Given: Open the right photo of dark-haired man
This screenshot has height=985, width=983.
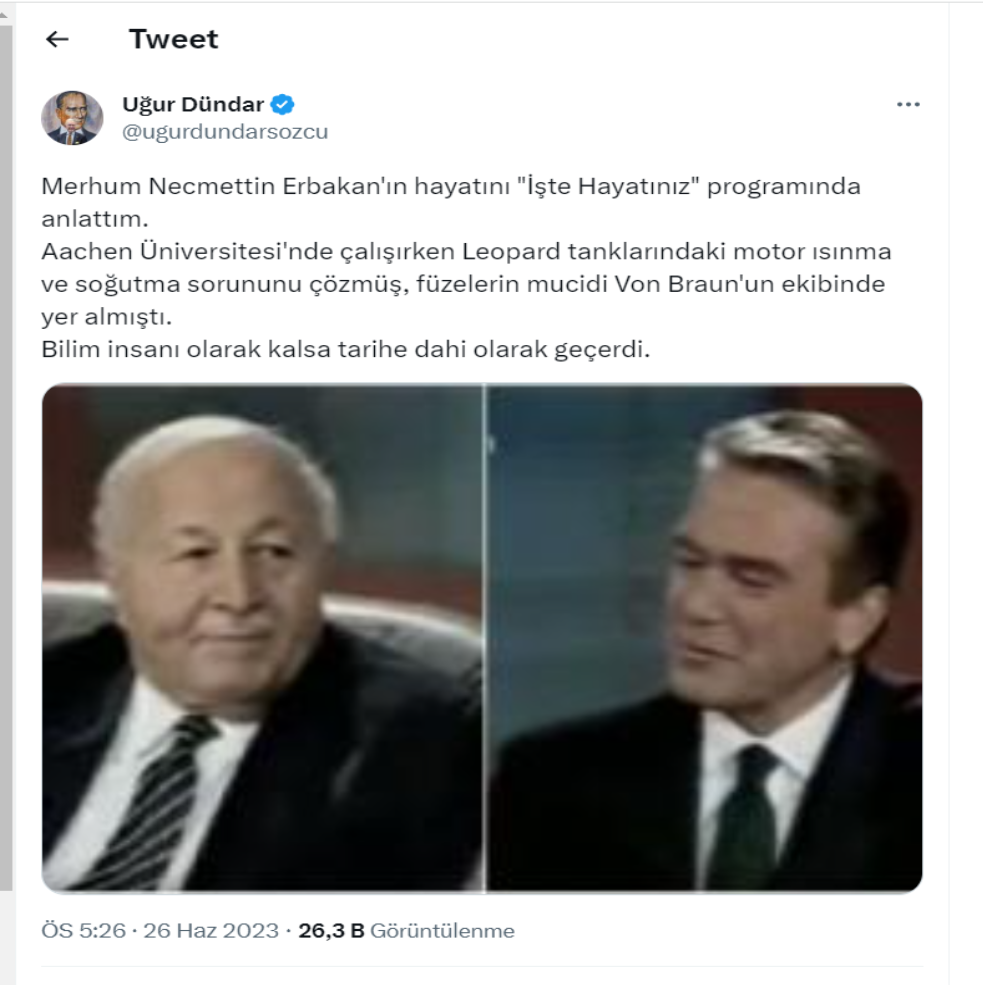Looking at the screenshot, I should pos(705,638).
